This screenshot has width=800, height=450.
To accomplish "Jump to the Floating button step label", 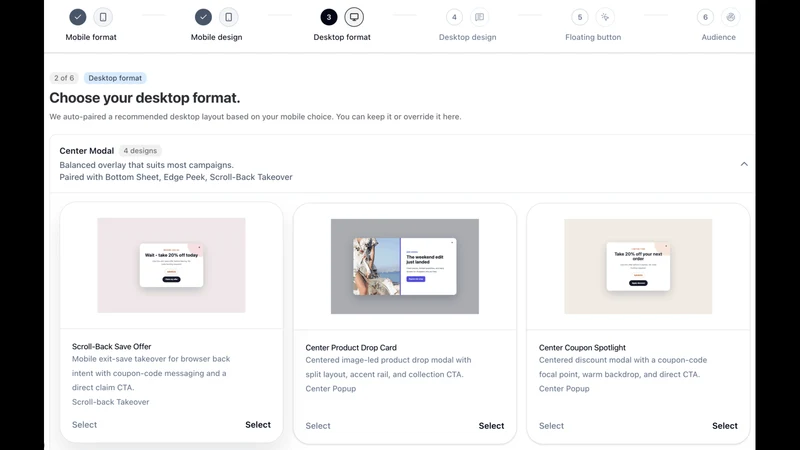I will [593, 37].
